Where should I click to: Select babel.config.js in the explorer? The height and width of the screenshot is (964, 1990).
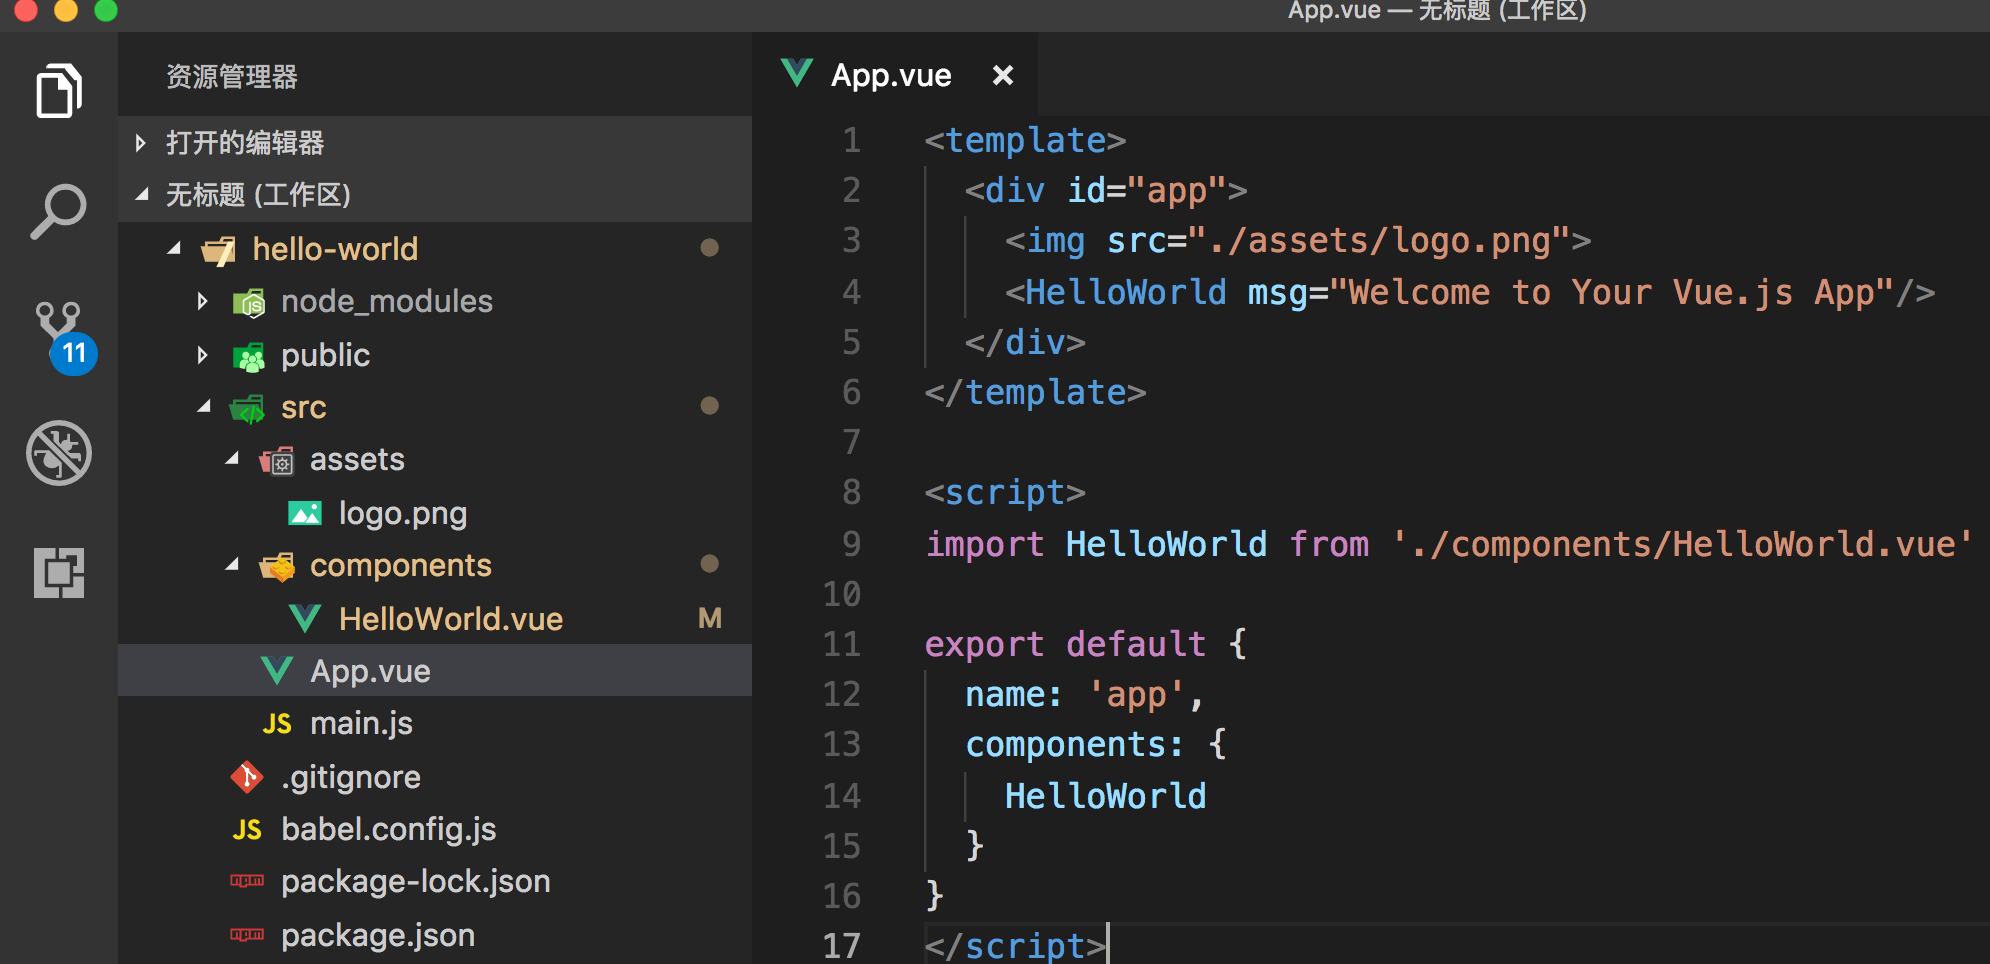[388, 829]
